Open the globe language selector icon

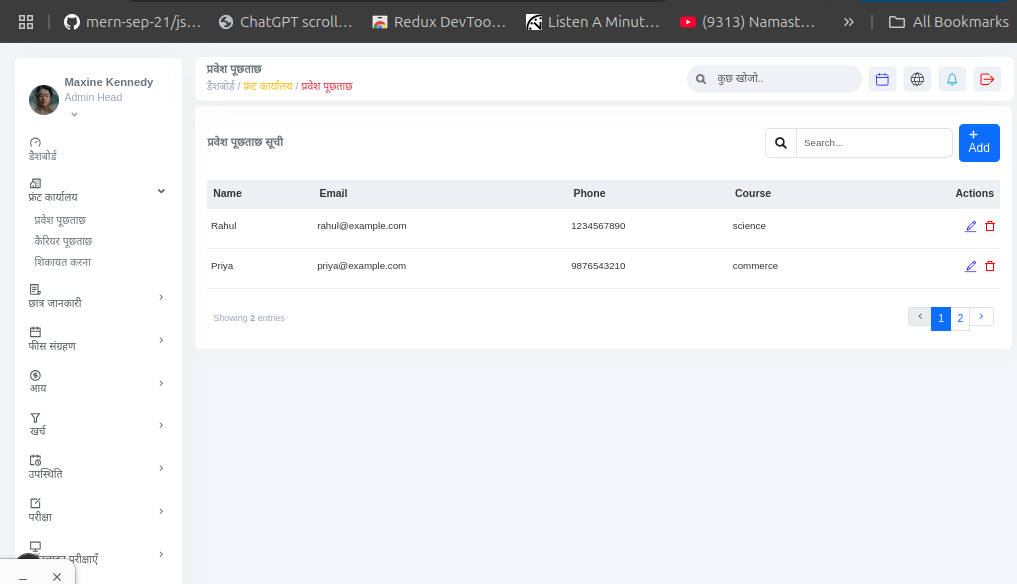click(x=917, y=79)
